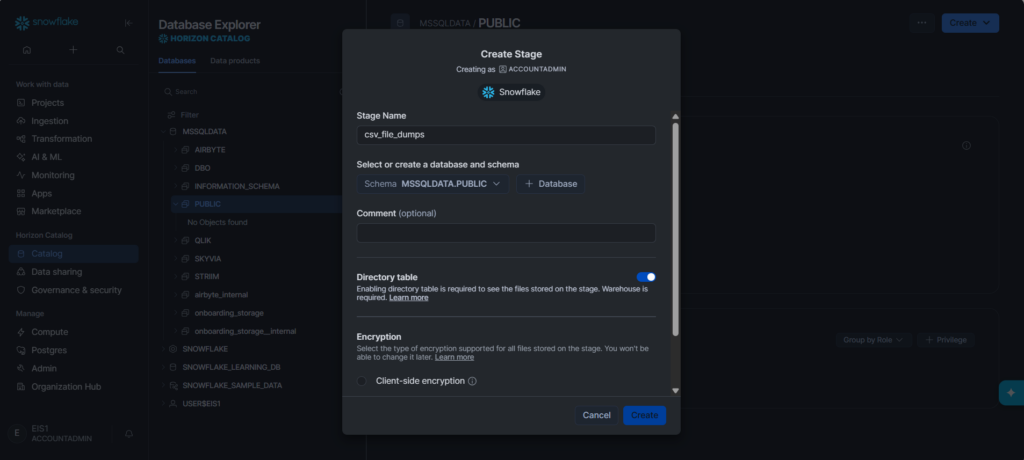Click the dialog vertical scrollbar thumb

pyautogui.click(x=675, y=229)
